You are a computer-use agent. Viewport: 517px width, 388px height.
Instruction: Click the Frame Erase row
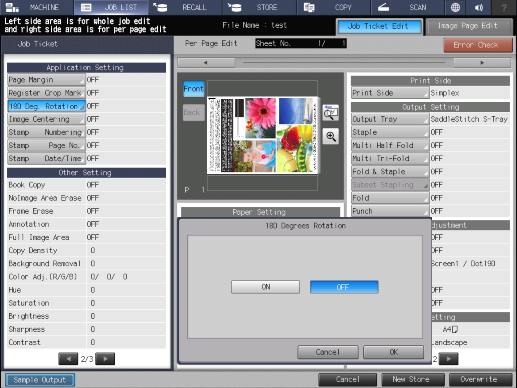coord(86,211)
